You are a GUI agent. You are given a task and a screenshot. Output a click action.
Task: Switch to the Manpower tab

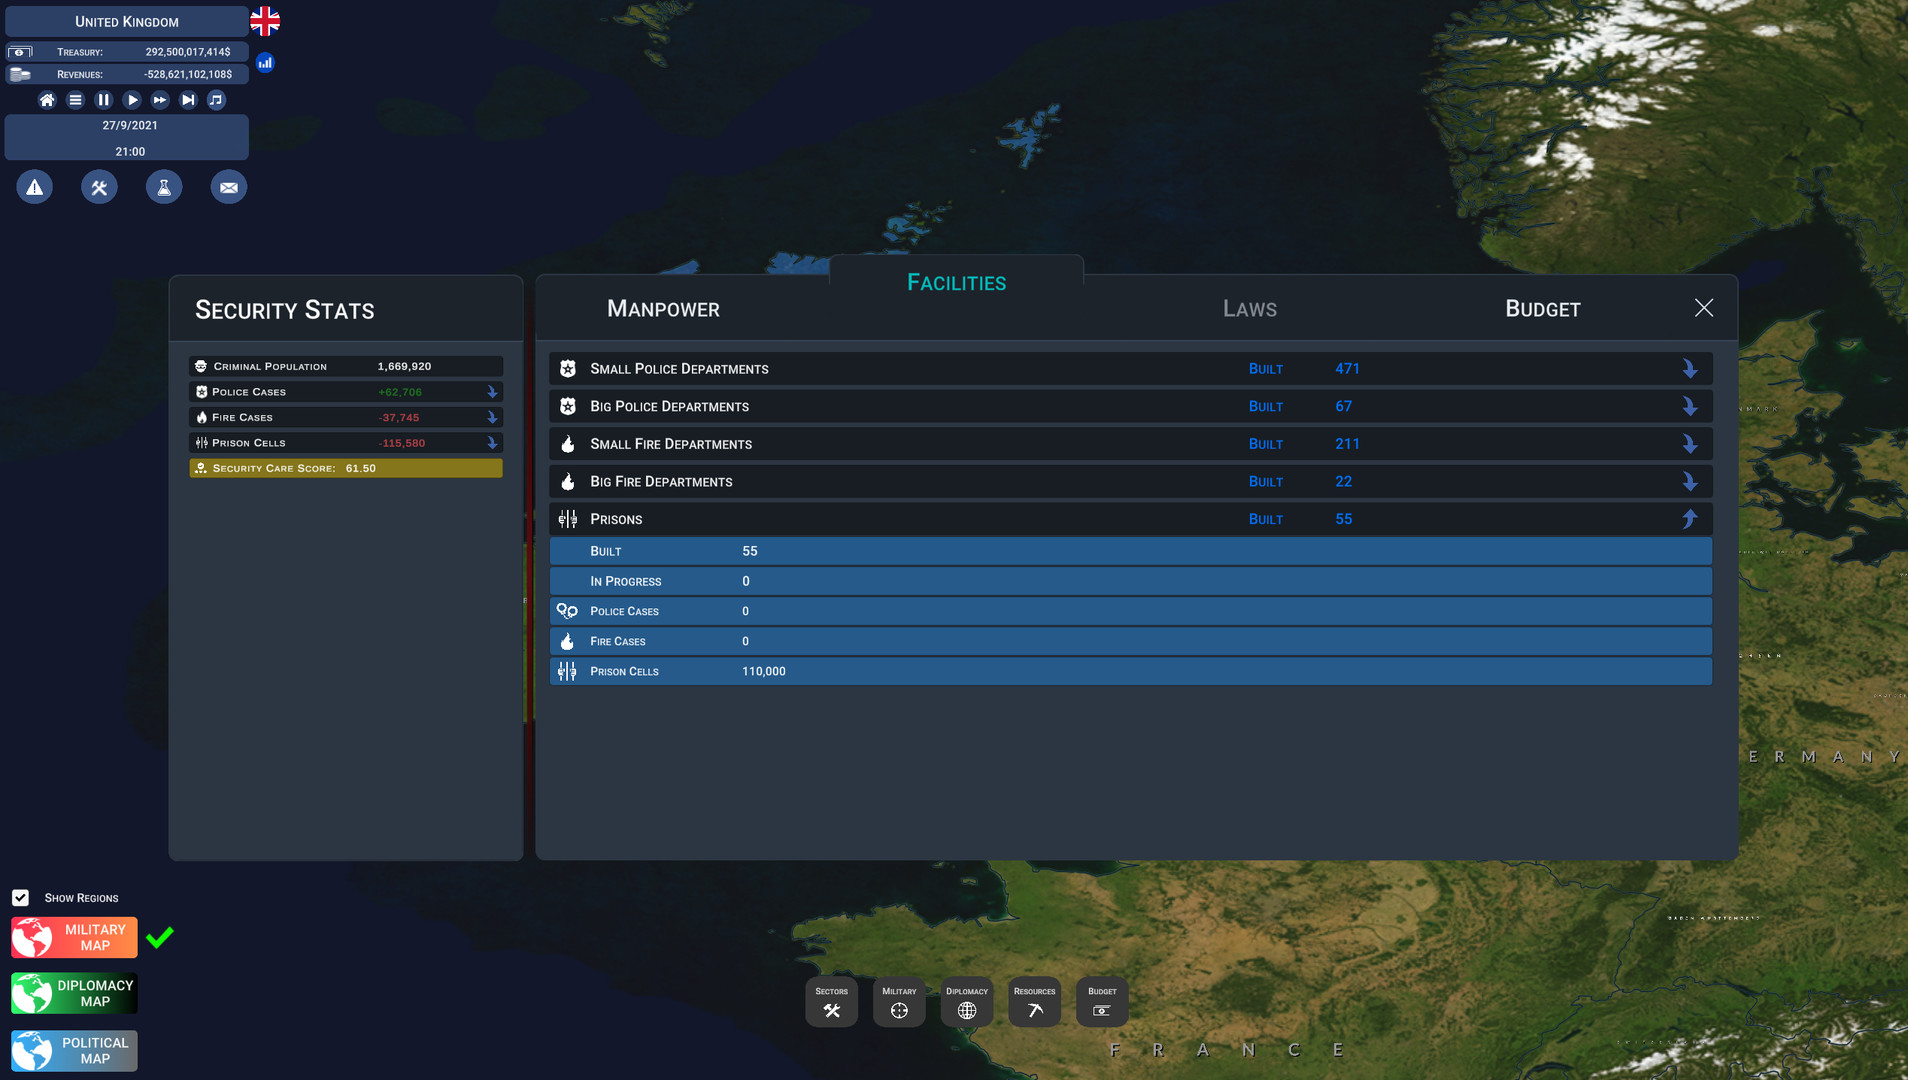pos(663,309)
